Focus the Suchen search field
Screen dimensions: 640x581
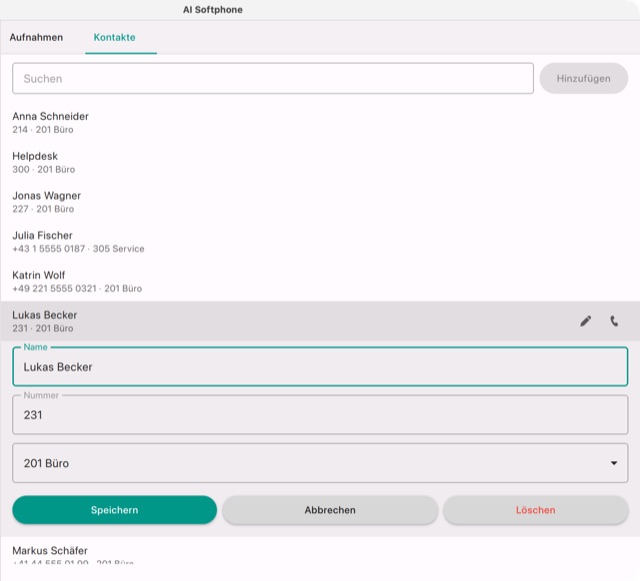pyautogui.click(x=273, y=78)
